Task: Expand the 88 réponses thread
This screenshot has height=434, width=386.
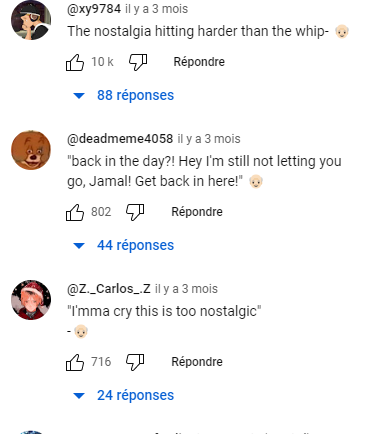Action: [x=123, y=95]
